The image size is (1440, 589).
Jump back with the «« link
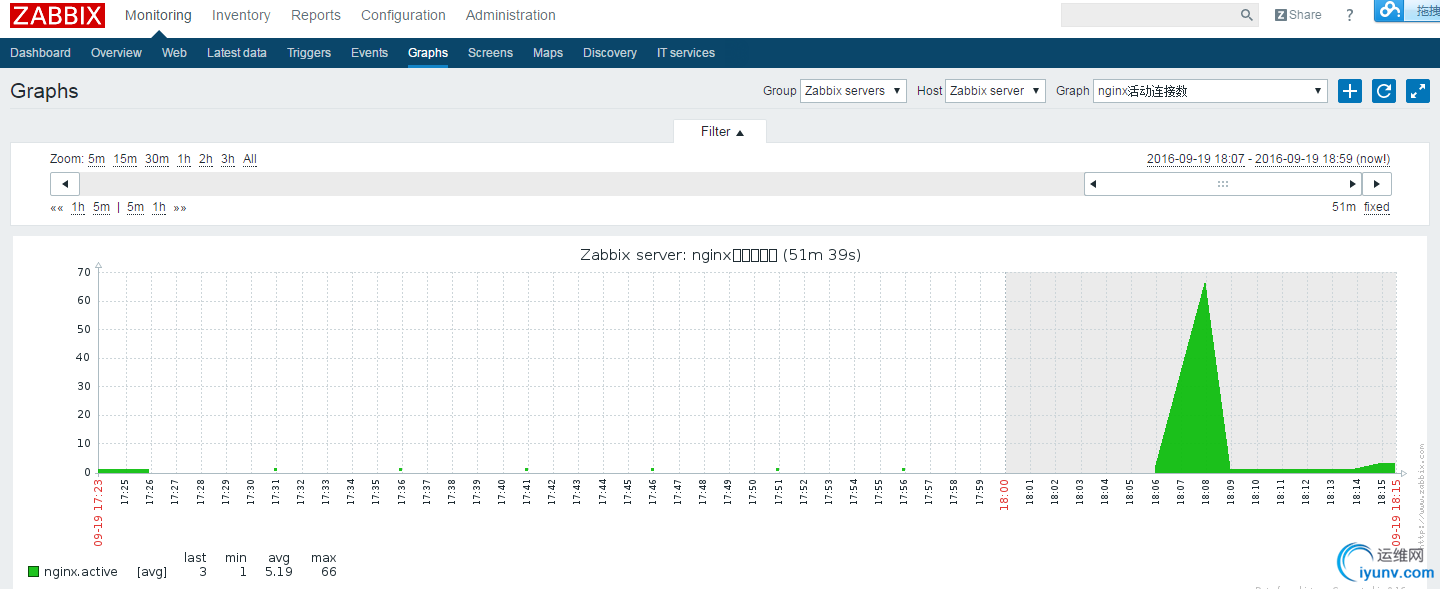tap(57, 208)
